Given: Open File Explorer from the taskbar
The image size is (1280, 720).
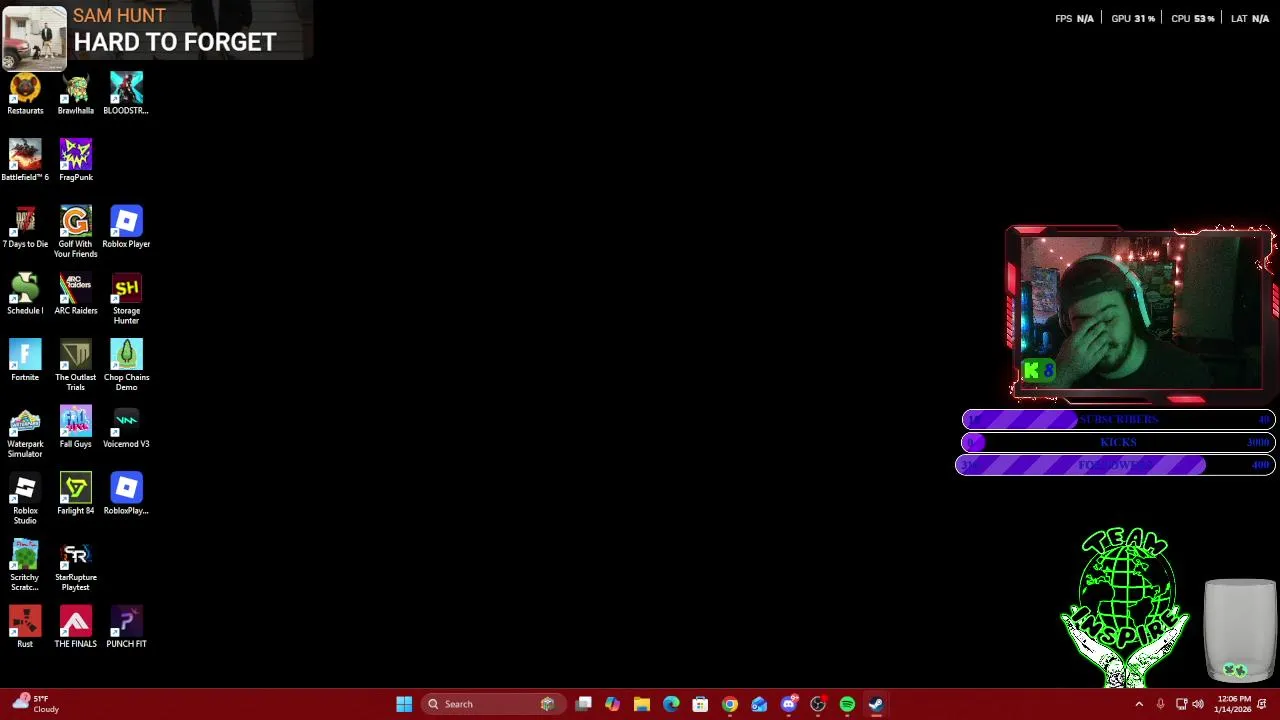Looking at the screenshot, I should pos(642,704).
